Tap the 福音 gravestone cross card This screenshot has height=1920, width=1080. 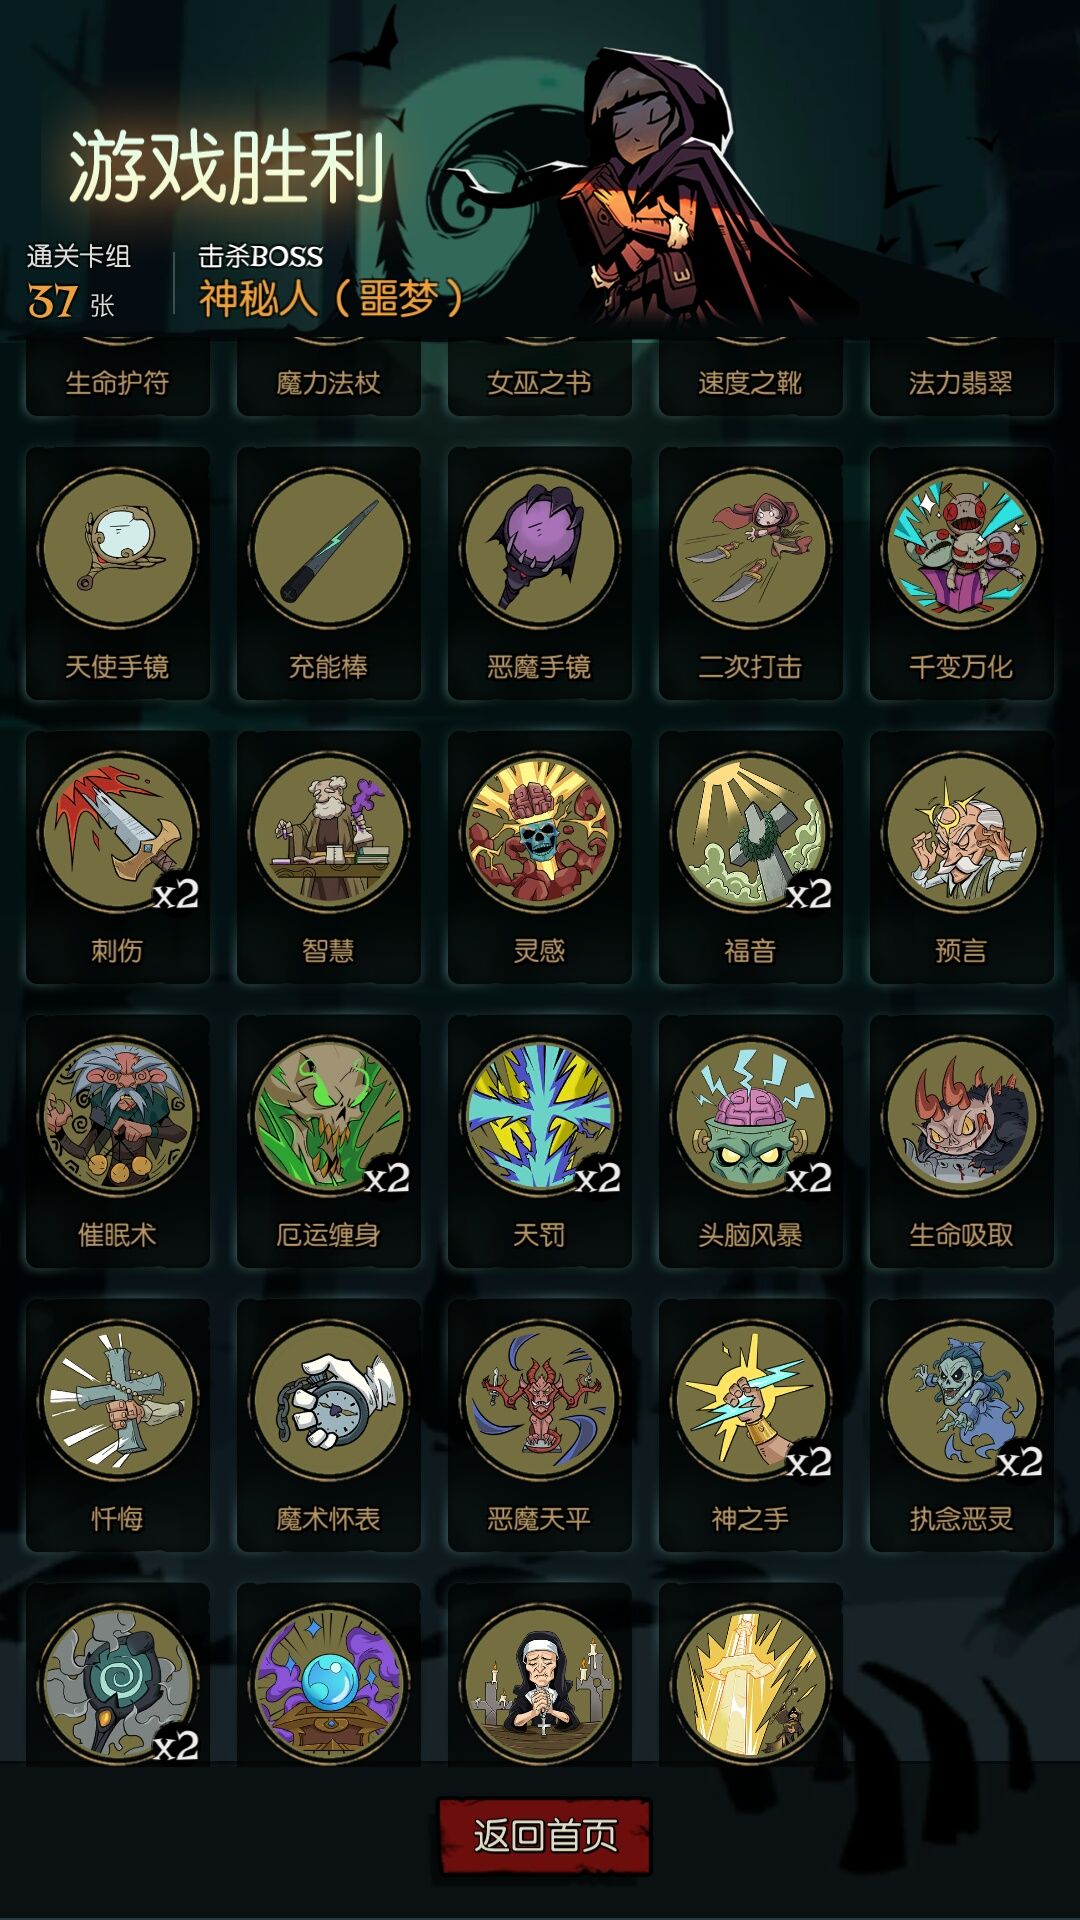point(751,857)
